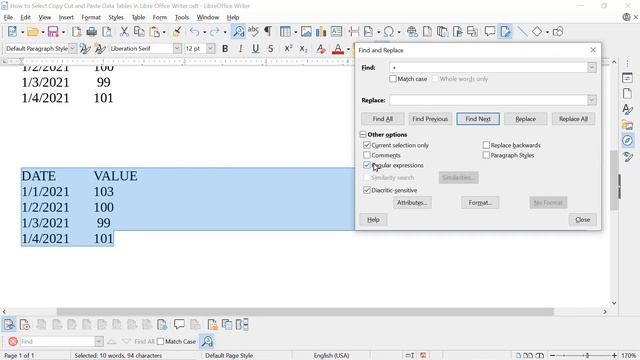The image size is (640, 360).
Task: Open the Table menu
Action: [138, 17]
